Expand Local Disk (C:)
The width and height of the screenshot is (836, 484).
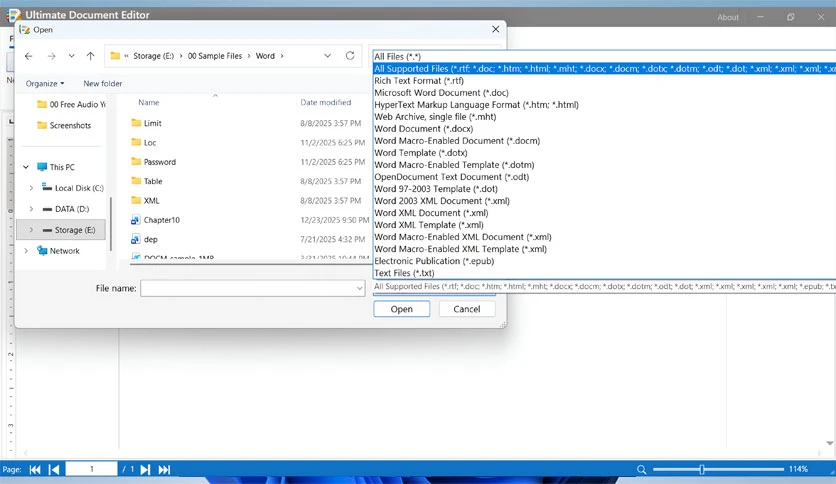[31, 188]
